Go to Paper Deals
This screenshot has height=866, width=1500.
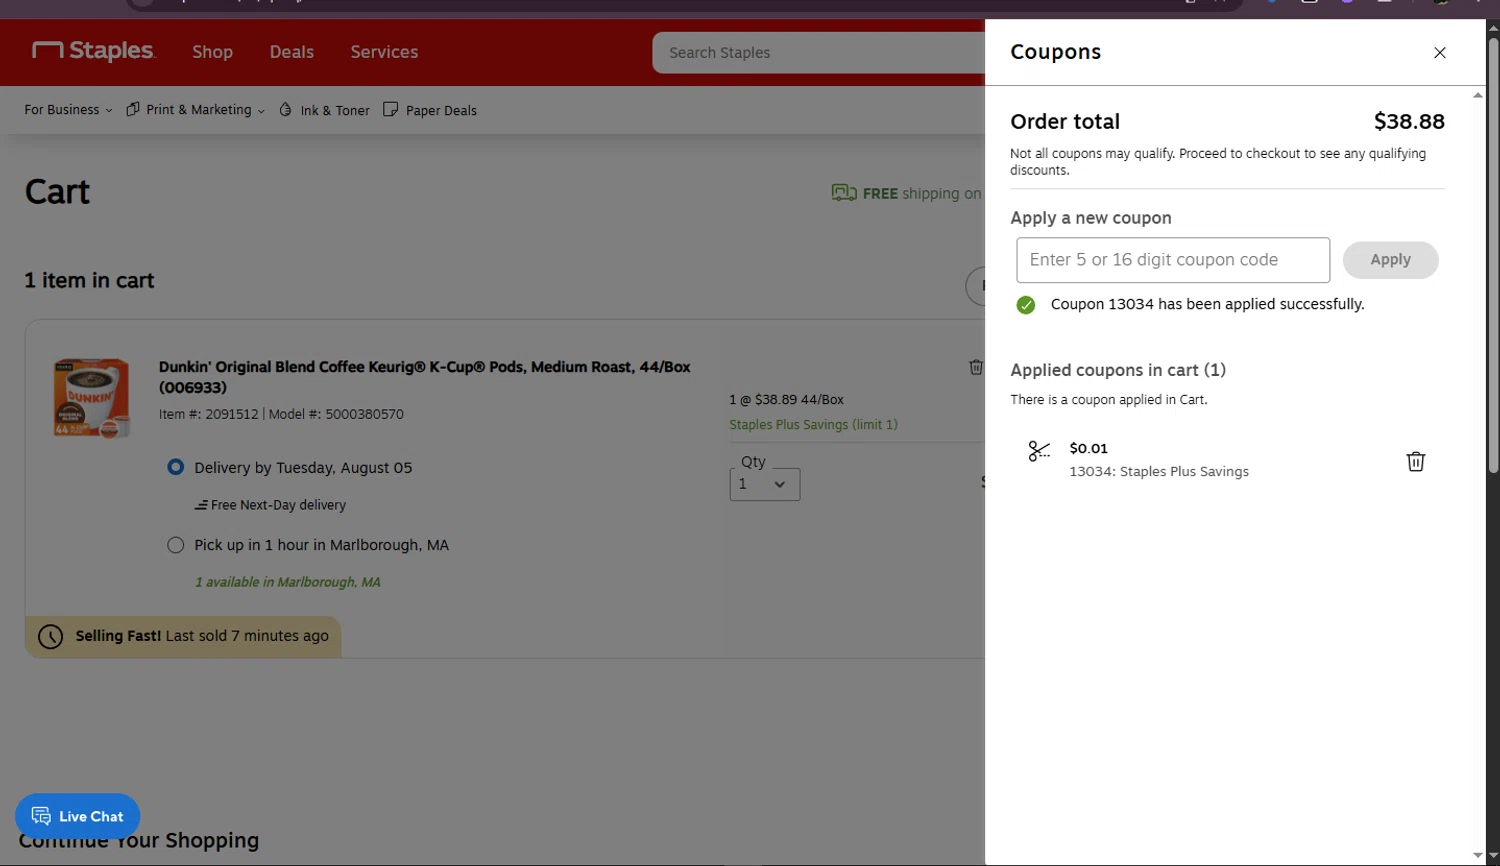441,111
